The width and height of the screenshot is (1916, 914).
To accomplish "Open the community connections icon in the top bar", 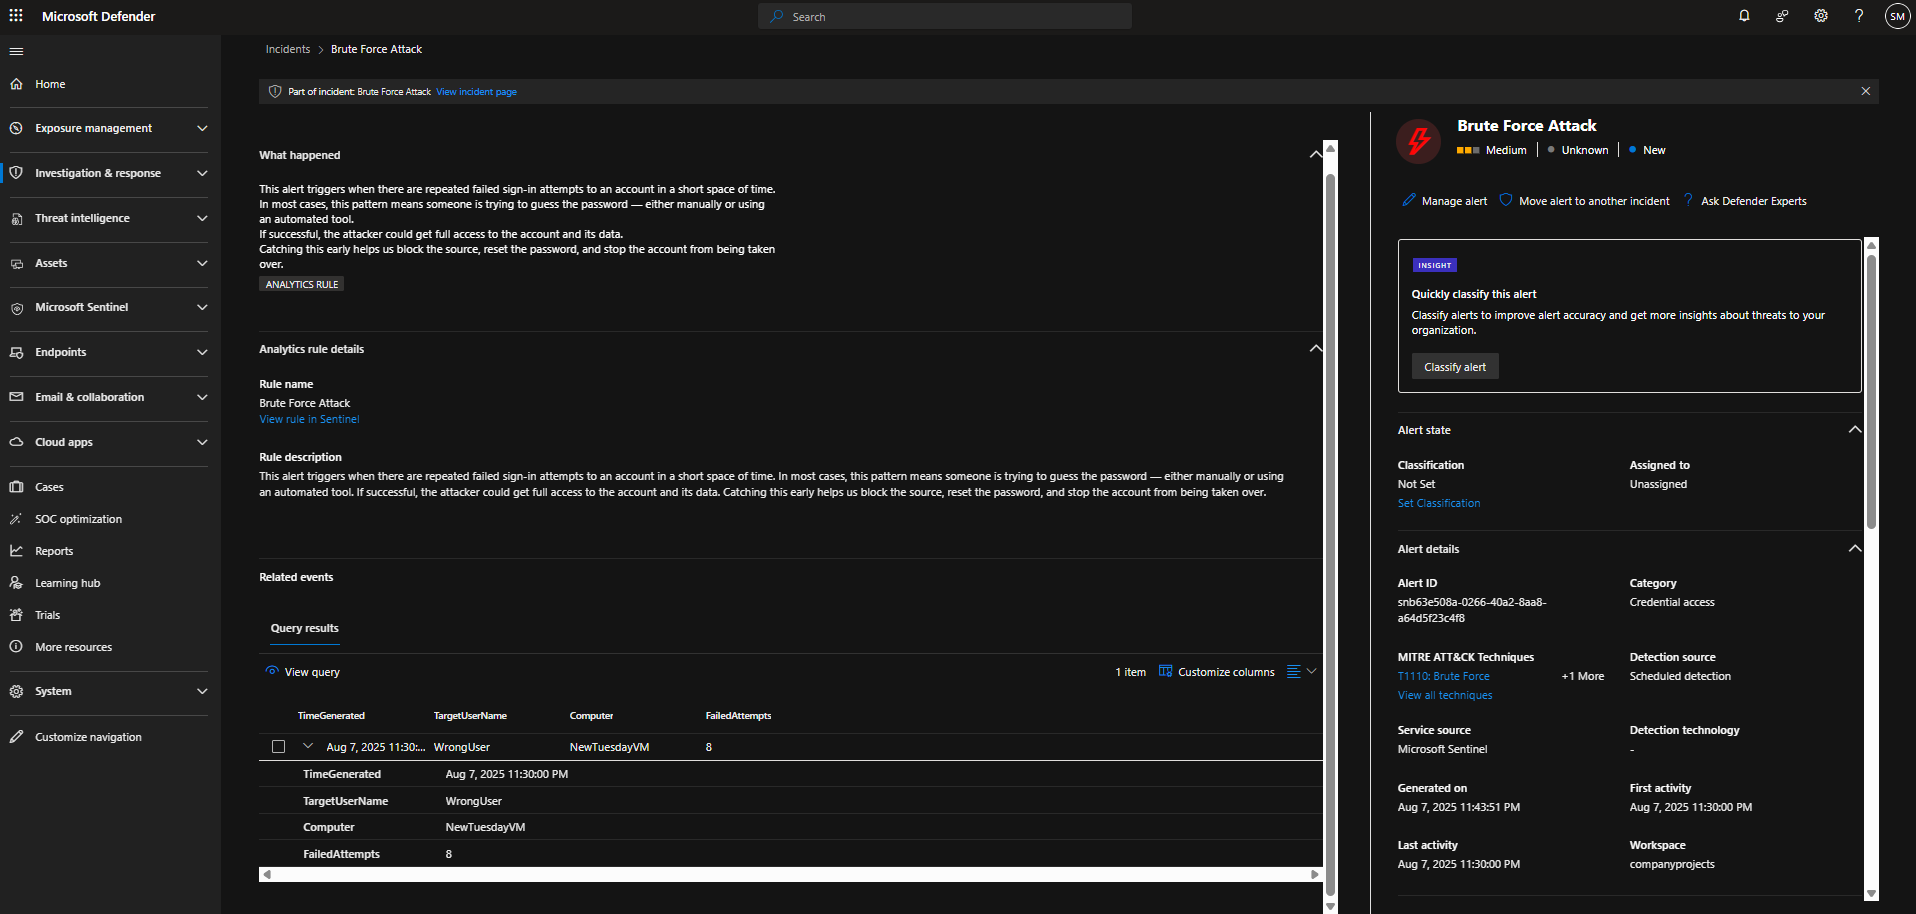I will point(1782,16).
